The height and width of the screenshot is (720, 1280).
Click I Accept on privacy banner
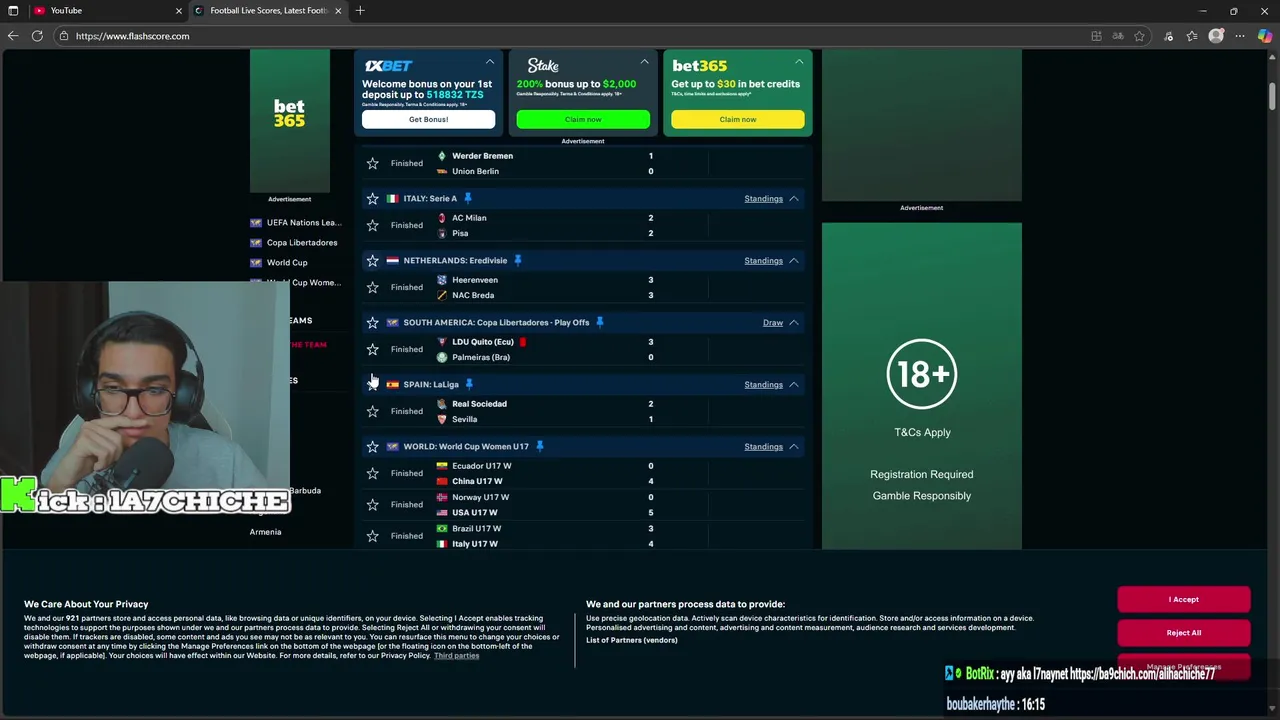(x=1184, y=599)
